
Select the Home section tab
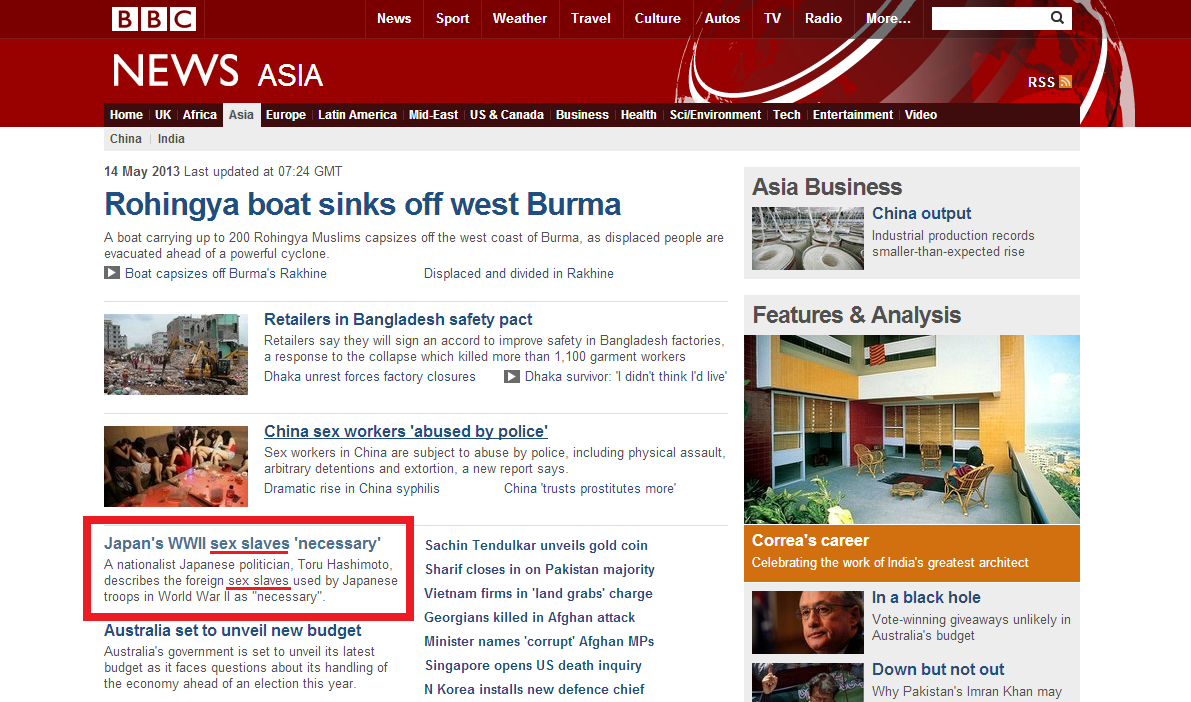click(126, 115)
